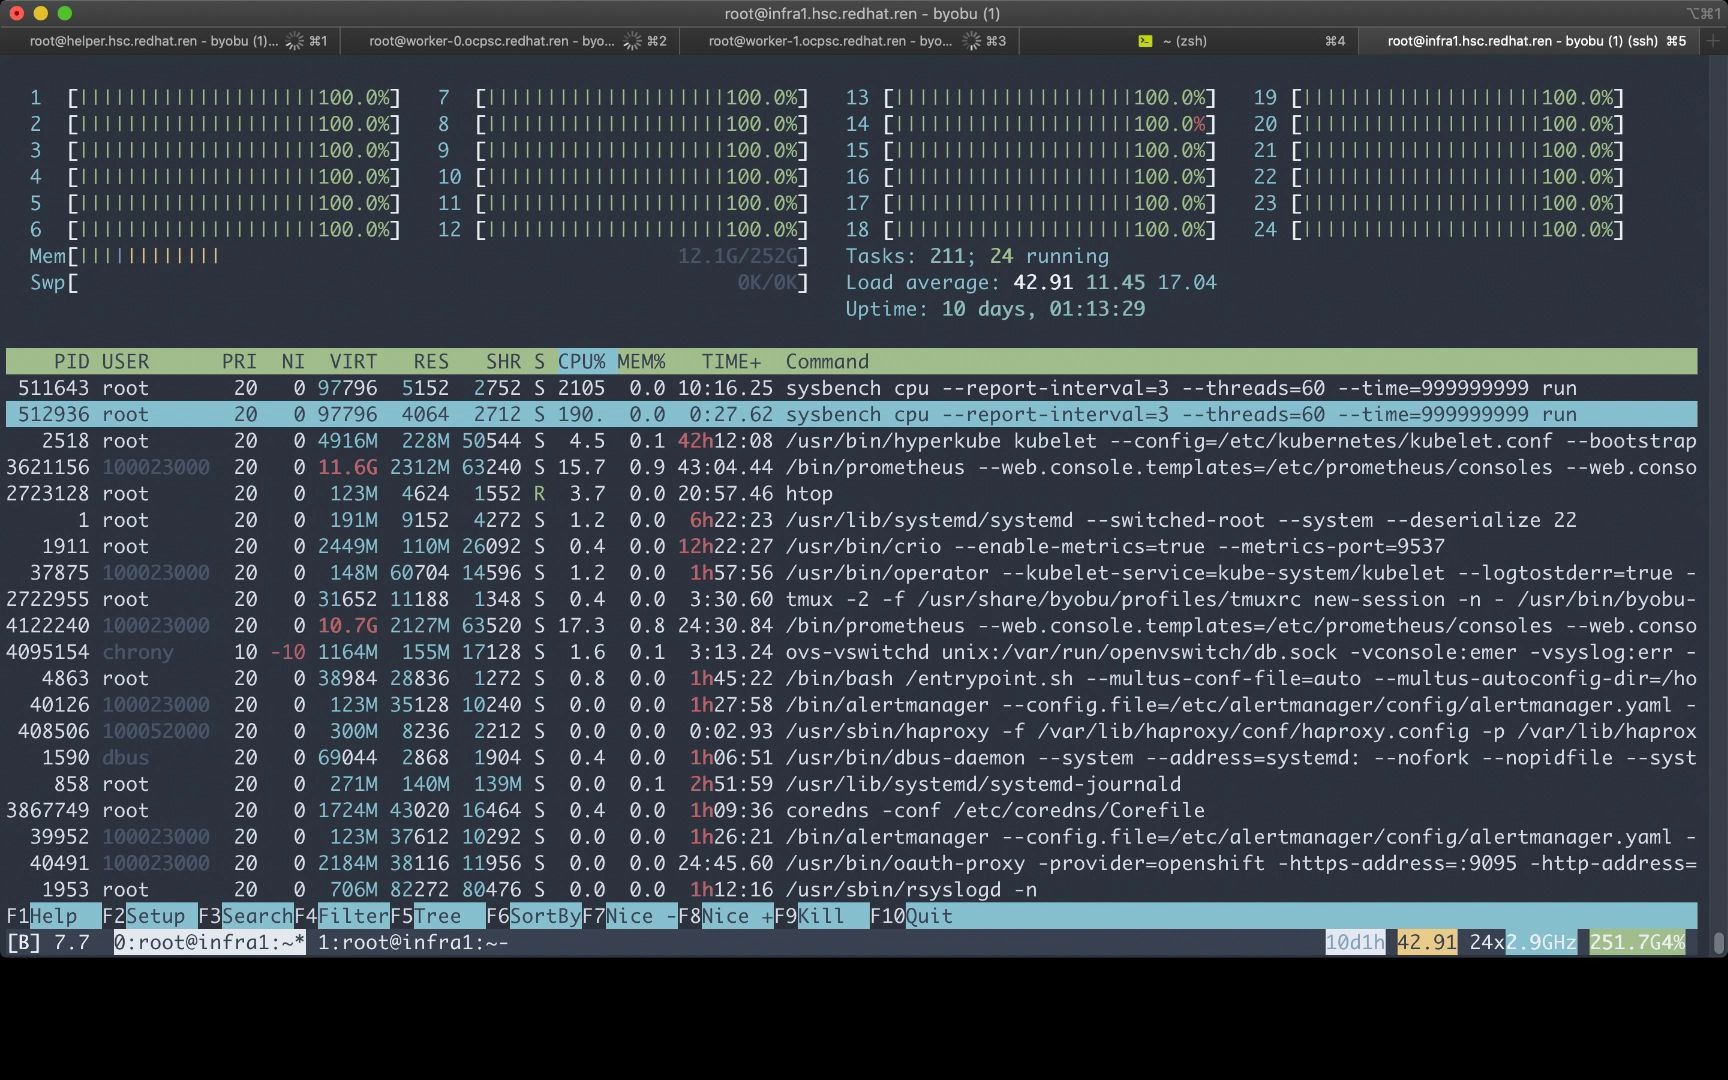Screen dimensions: 1728x1080
Task: Select the coredns process row
Action: pyautogui.click(x=851, y=810)
